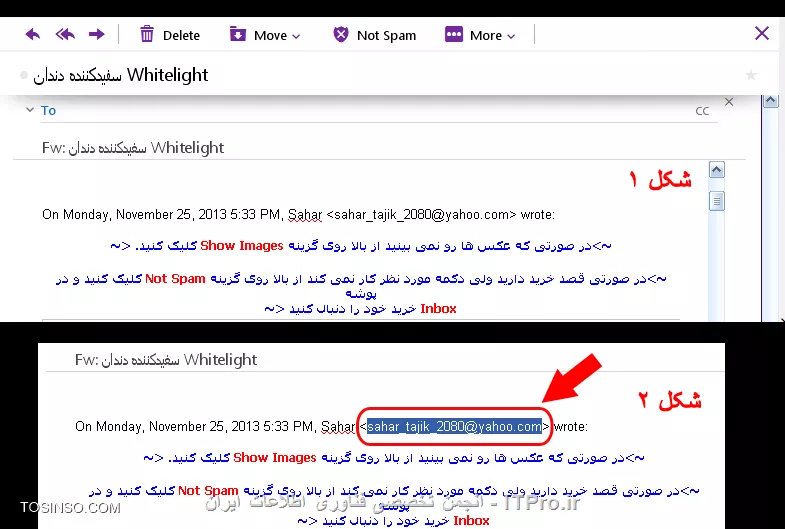785x529 pixels.
Task: Close the compose pane small X
Action: (x=729, y=102)
